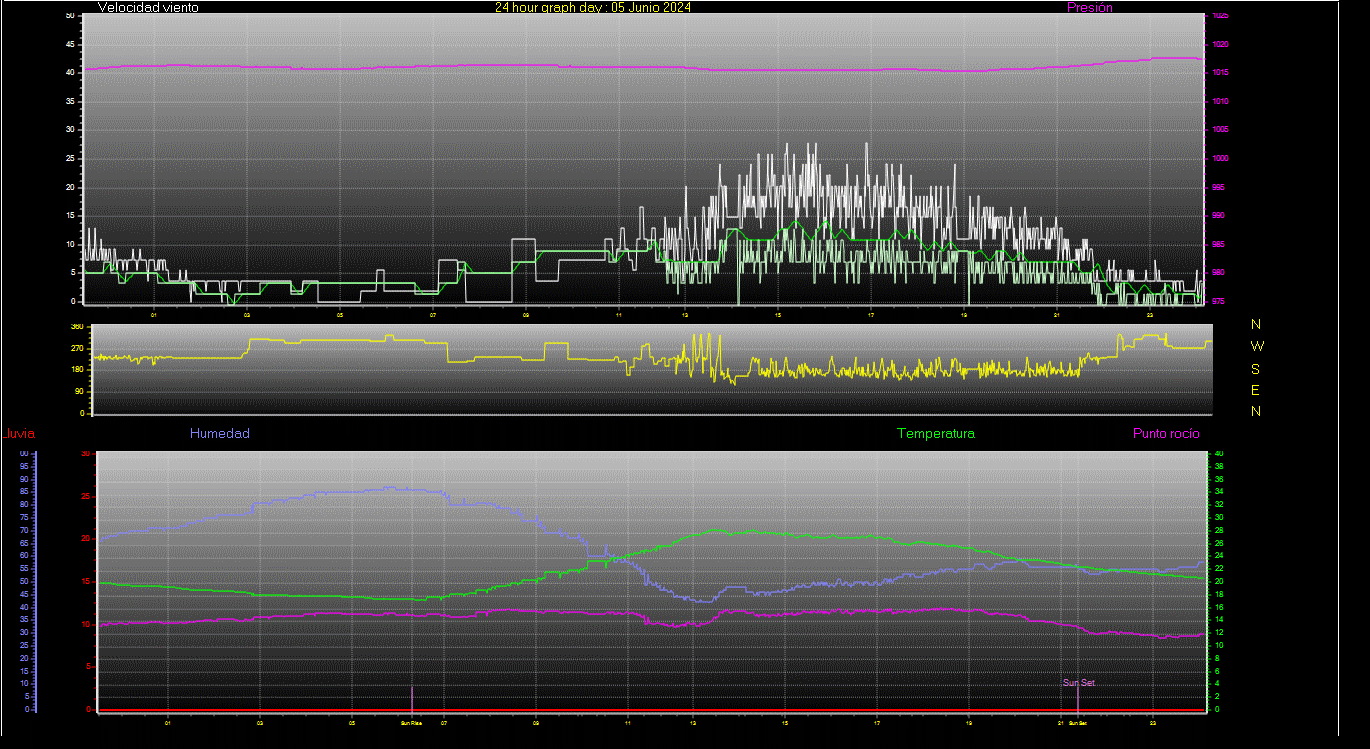Click the '360' wind direction axis value
This screenshot has height=749, width=1370.
(77, 327)
